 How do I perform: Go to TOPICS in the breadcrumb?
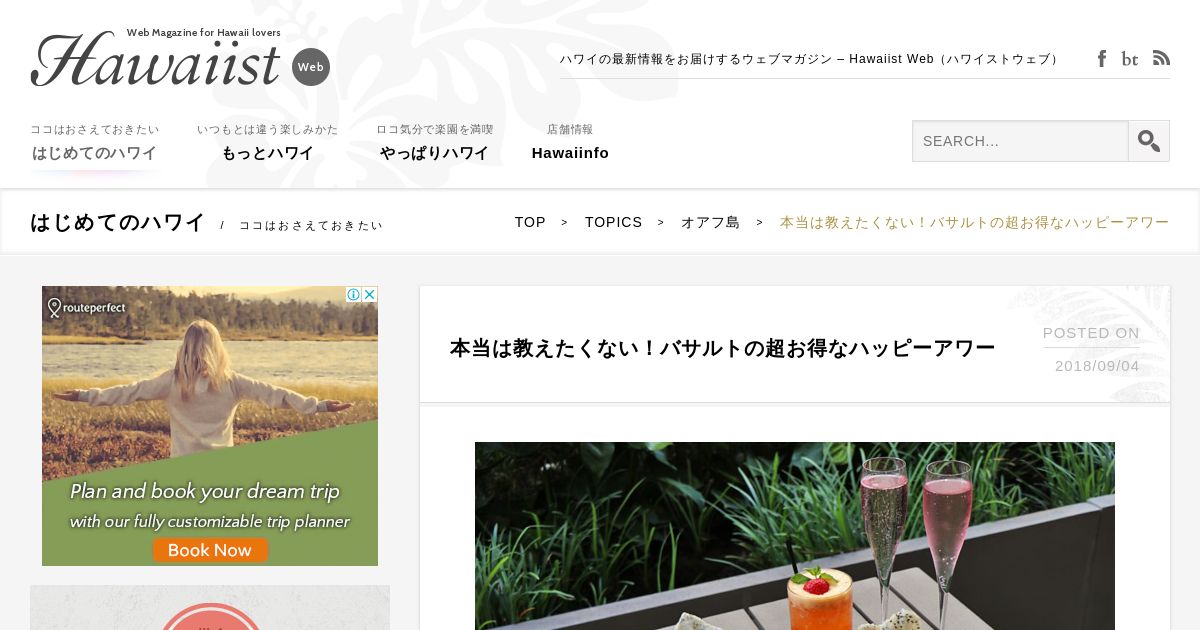tap(613, 222)
